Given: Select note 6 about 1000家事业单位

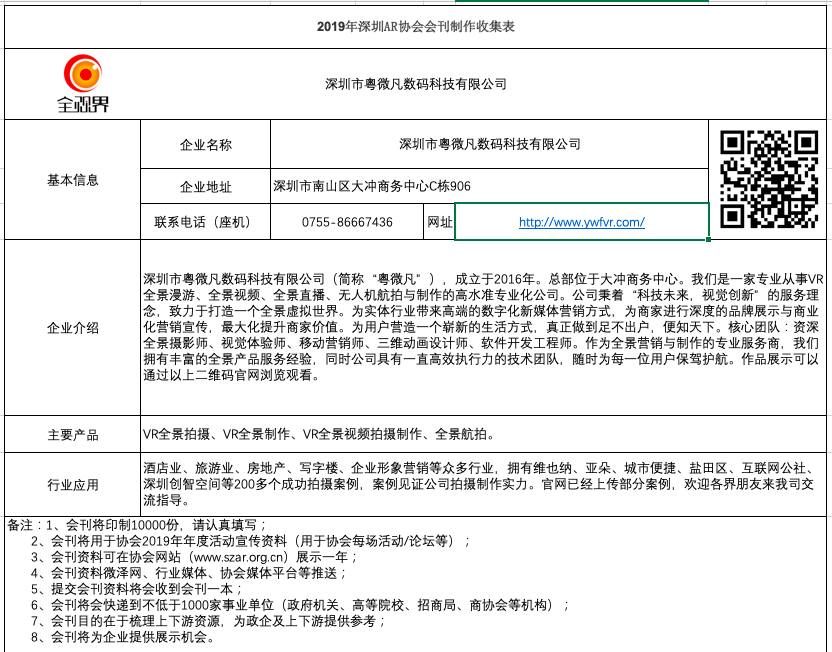Looking at the screenshot, I should 300,605.
